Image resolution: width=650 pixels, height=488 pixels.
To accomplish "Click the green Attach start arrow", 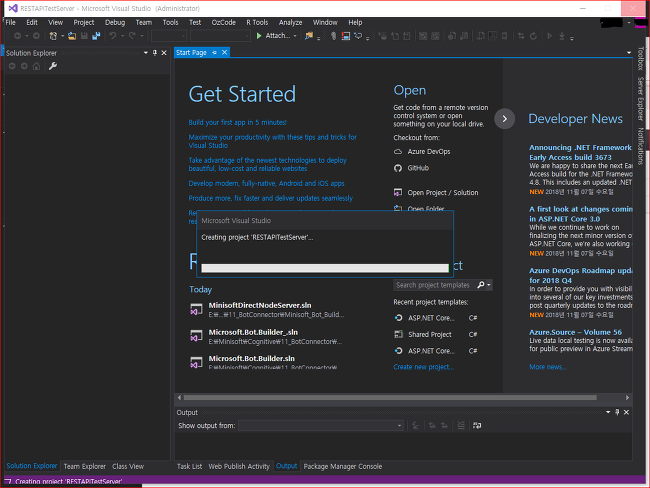I will [x=259, y=36].
